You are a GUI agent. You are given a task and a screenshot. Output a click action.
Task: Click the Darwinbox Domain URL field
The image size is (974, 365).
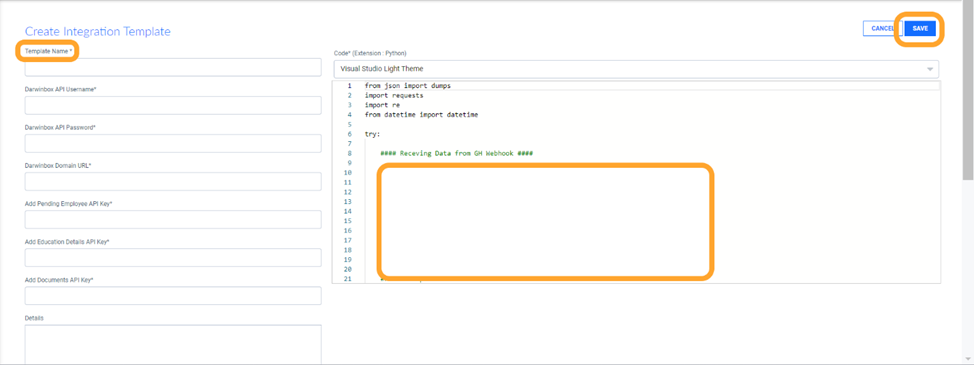pyautogui.click(x=173, y=182)
